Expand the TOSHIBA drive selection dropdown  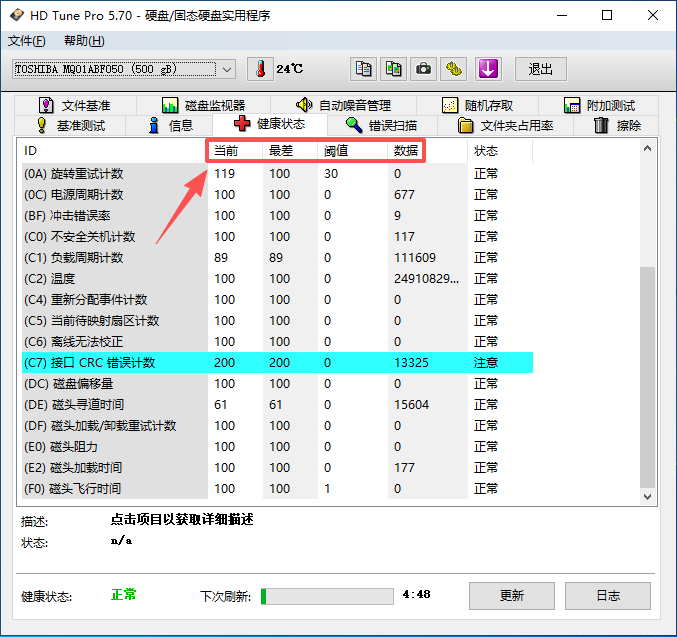click(227, 69)
